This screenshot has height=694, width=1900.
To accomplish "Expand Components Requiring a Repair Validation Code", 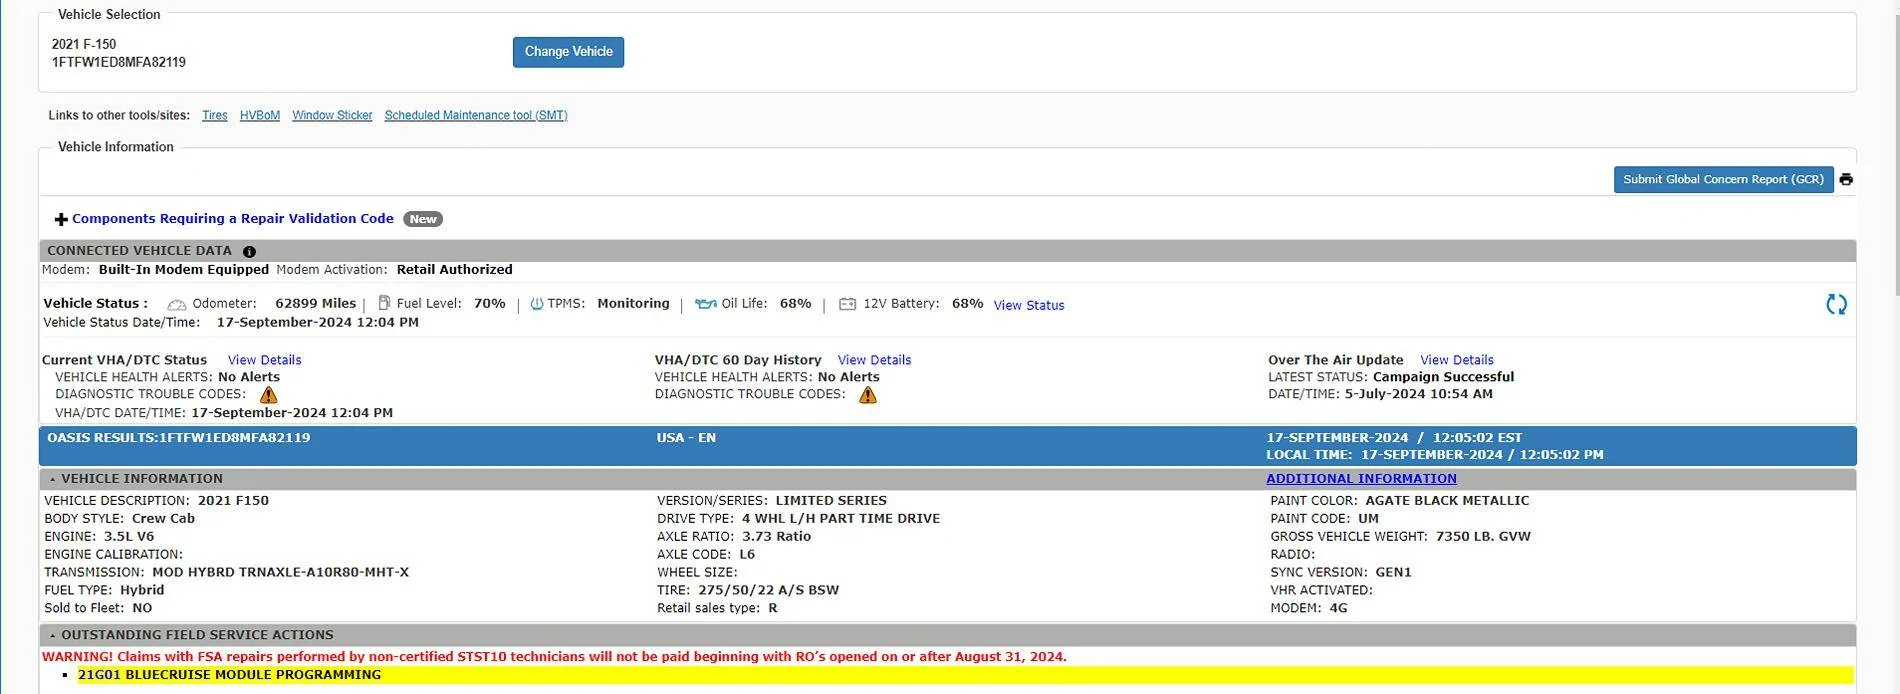I will click(x=61, y=219).
